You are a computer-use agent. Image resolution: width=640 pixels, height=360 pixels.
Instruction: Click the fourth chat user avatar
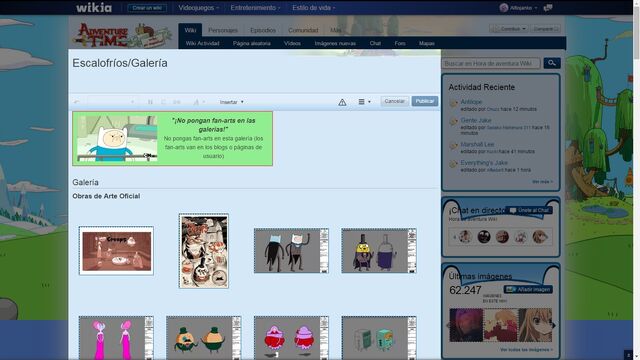pos(521,236)
